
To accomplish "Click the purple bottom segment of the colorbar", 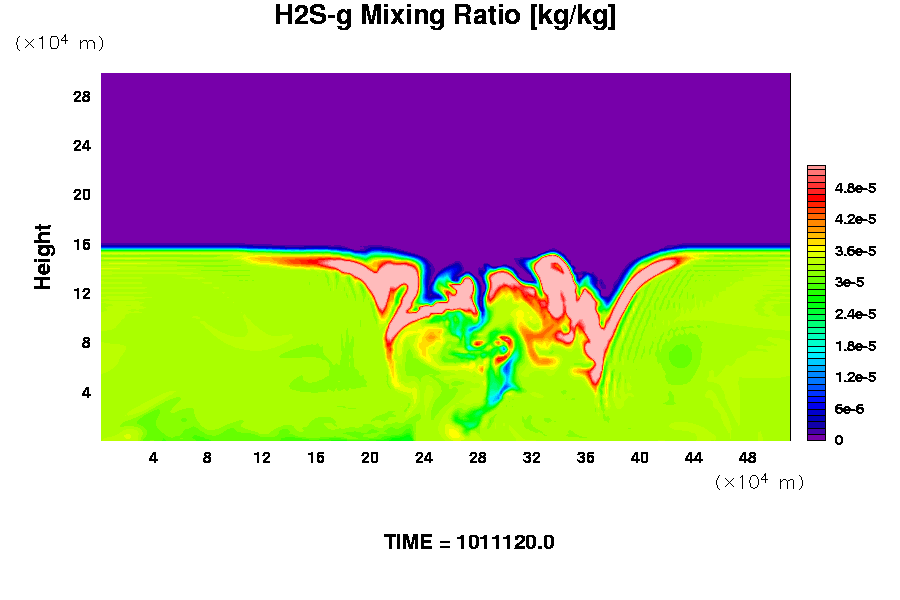I will [816, 434].
